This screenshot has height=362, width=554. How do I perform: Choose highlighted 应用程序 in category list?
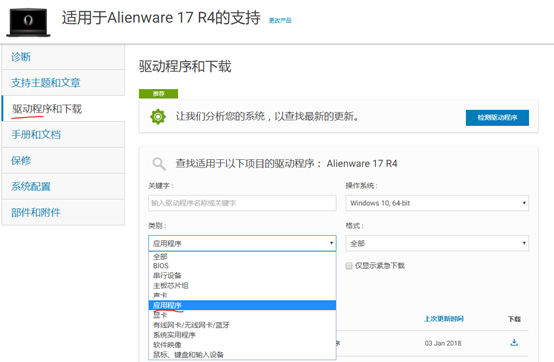tap(242, 305)
